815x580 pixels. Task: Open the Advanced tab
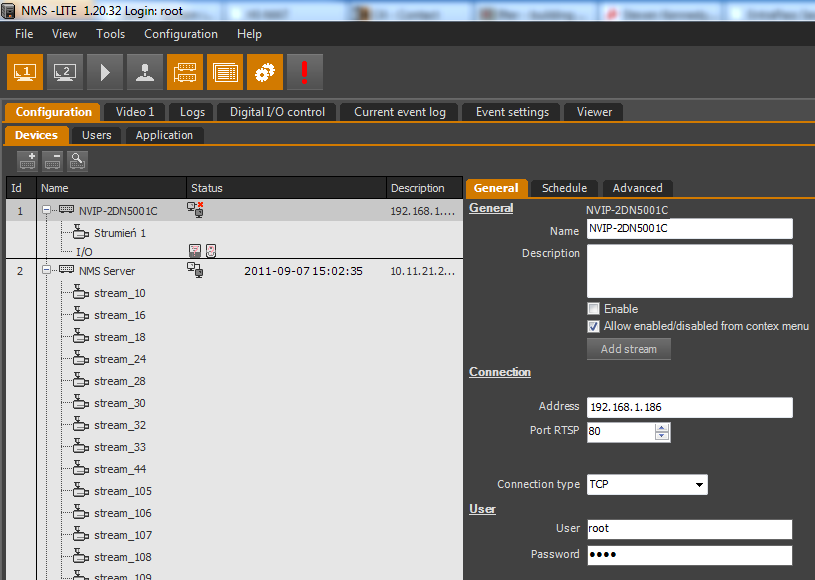pos(638,188)
